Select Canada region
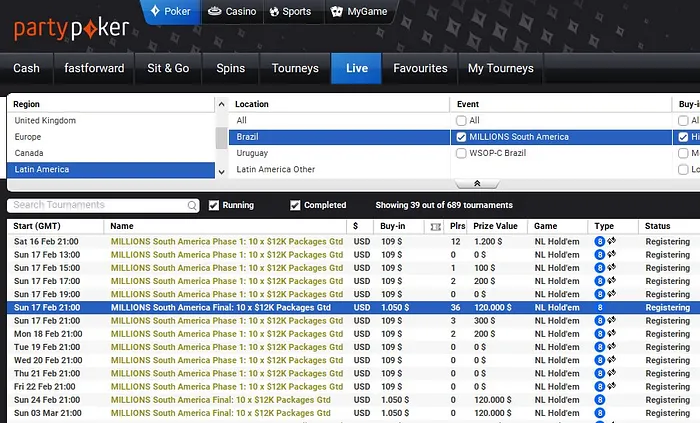 tap(111, 153)
